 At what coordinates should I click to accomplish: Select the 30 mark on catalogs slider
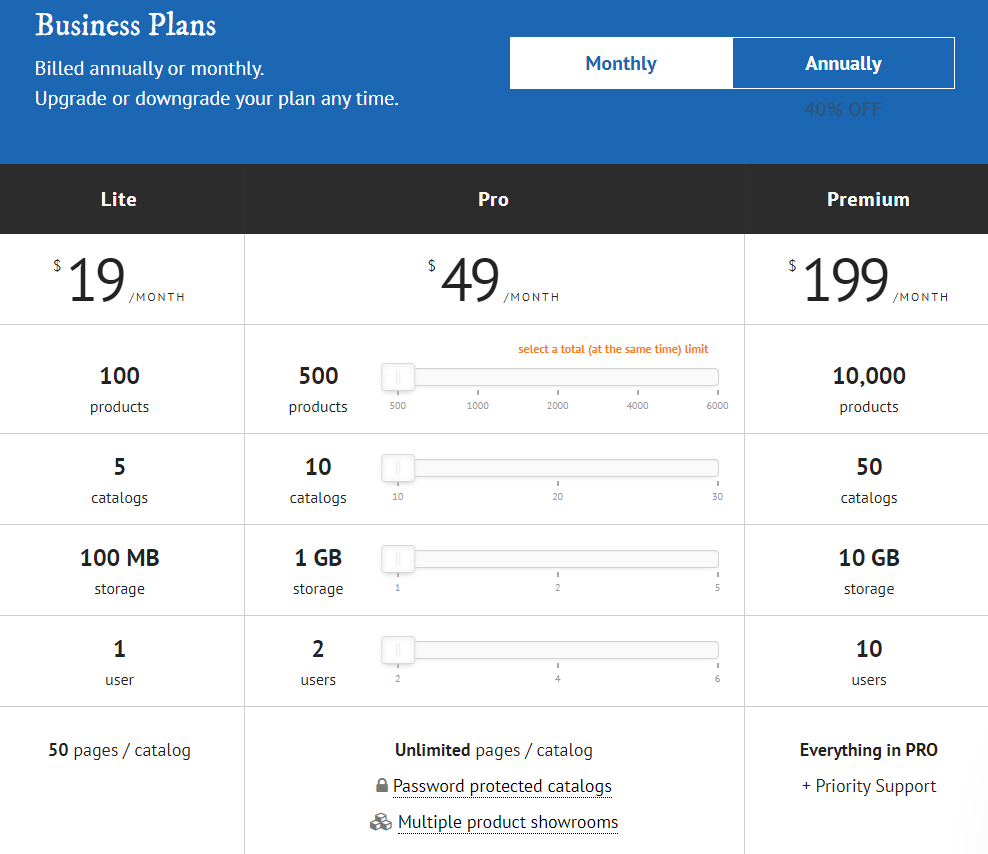pyautogui.click(x=717, y=497)
